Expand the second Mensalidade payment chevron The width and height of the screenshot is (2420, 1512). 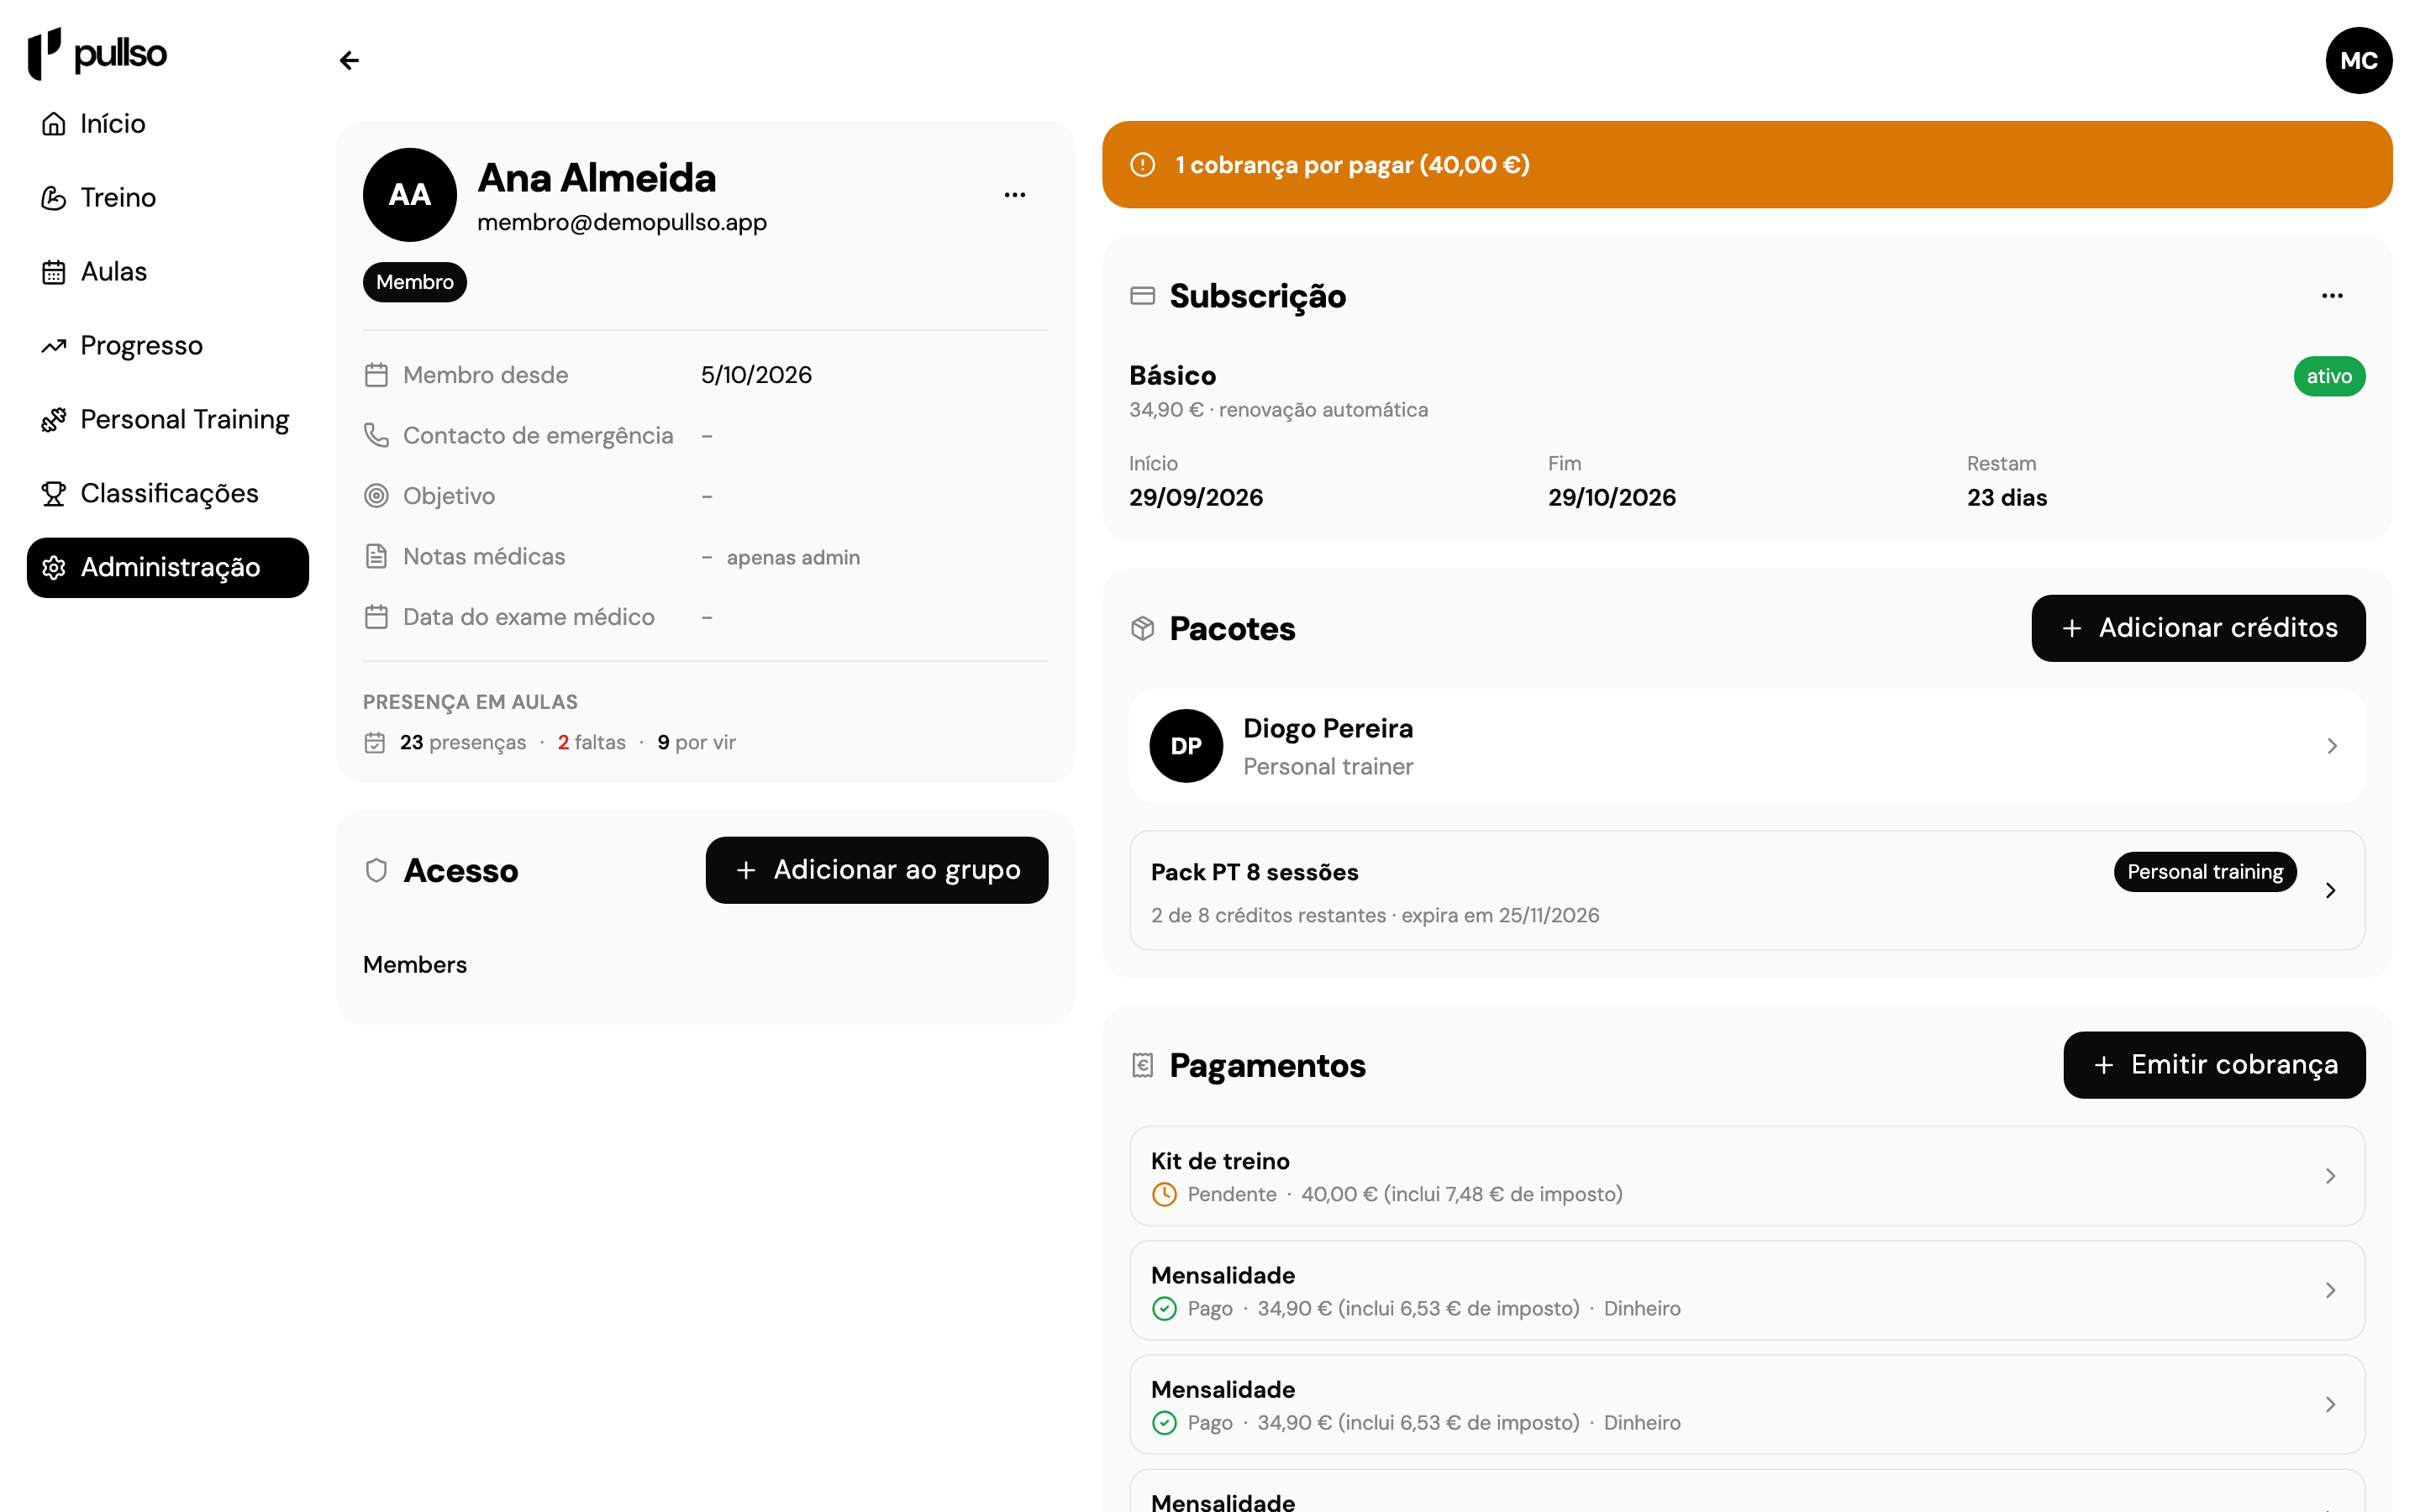tap(2331, 1404)
